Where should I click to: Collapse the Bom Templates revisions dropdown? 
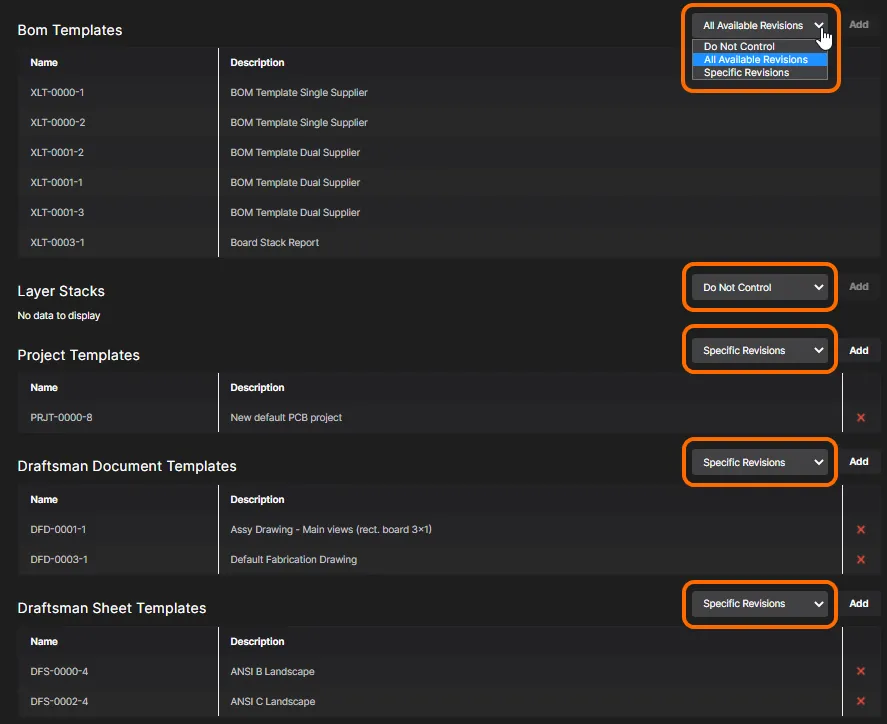pyautogui.click(x=760, y=26)
